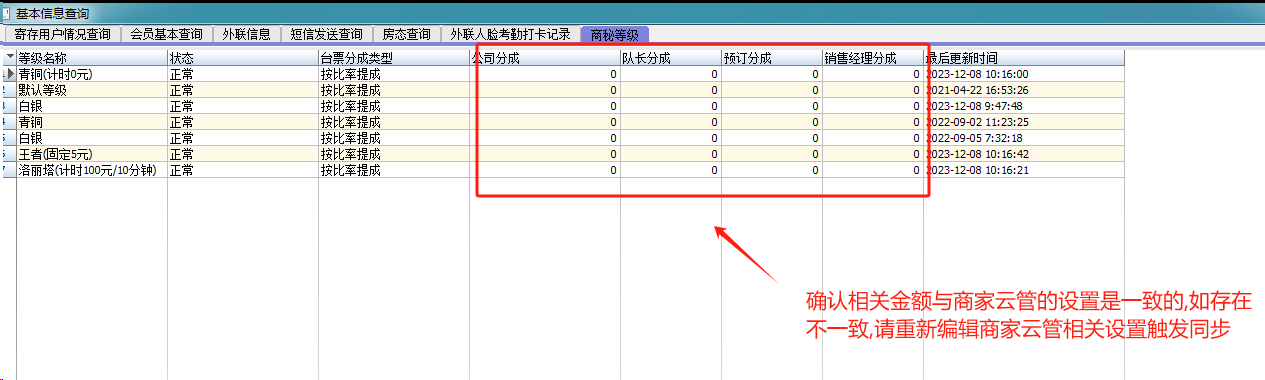1265x380 pixels.
Task: Click timestamp 2022-09-02 11:23:25
Action: 978,122
